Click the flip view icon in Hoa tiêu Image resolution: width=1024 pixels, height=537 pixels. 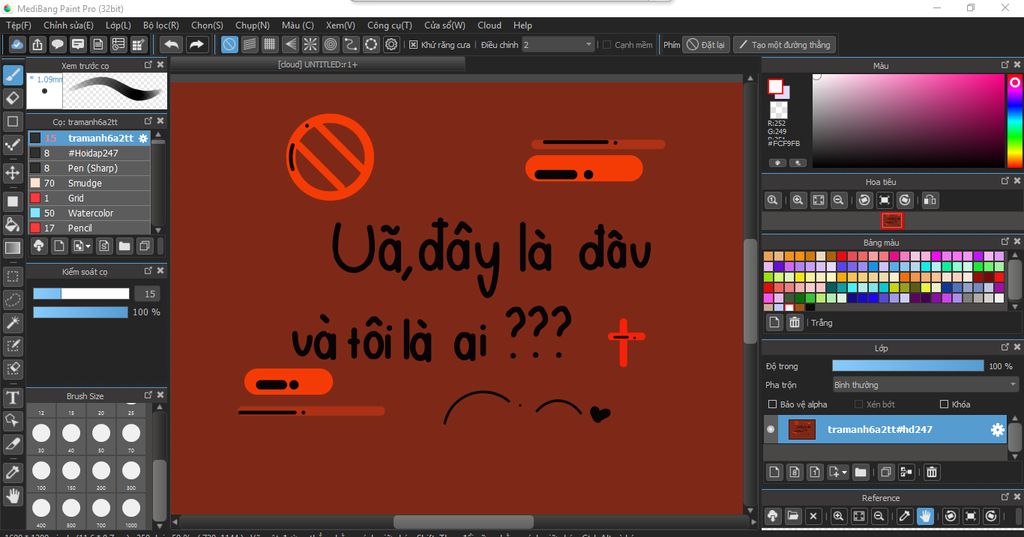930,200
